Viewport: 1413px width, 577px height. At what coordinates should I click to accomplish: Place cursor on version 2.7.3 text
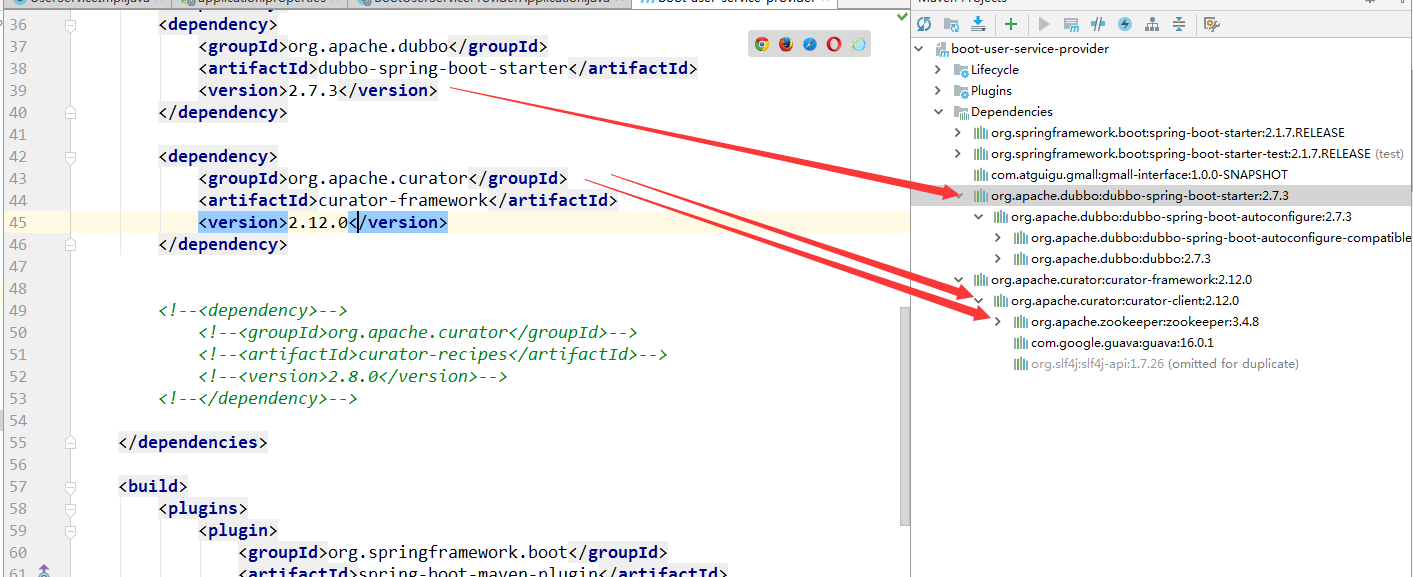click(x=313, y=90)
